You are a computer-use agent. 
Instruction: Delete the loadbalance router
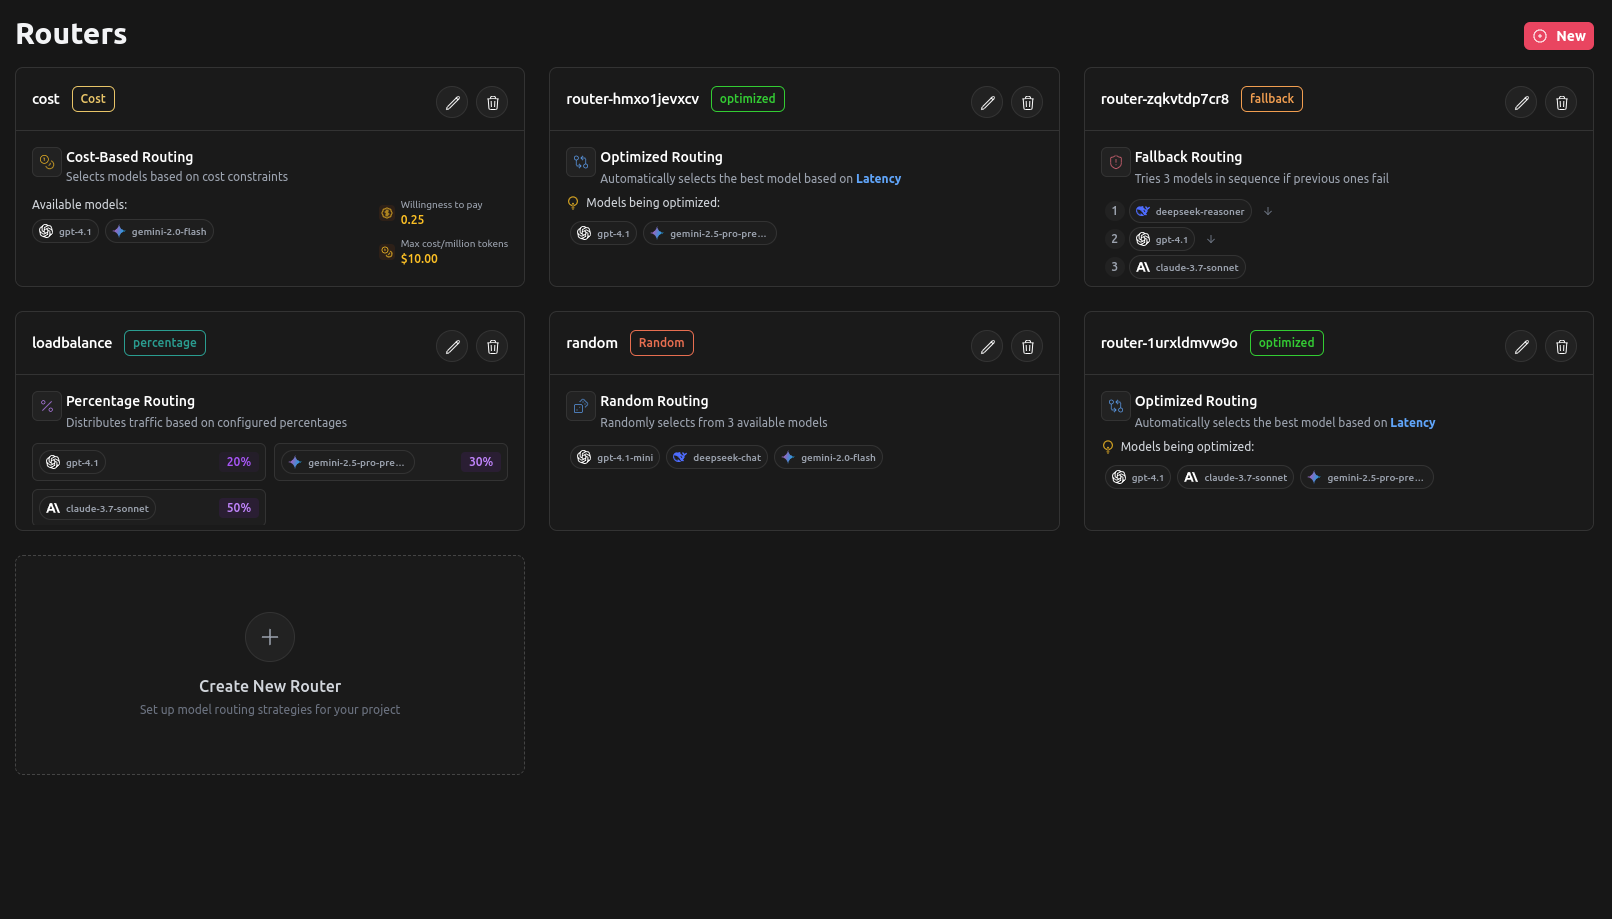point(492,346)
